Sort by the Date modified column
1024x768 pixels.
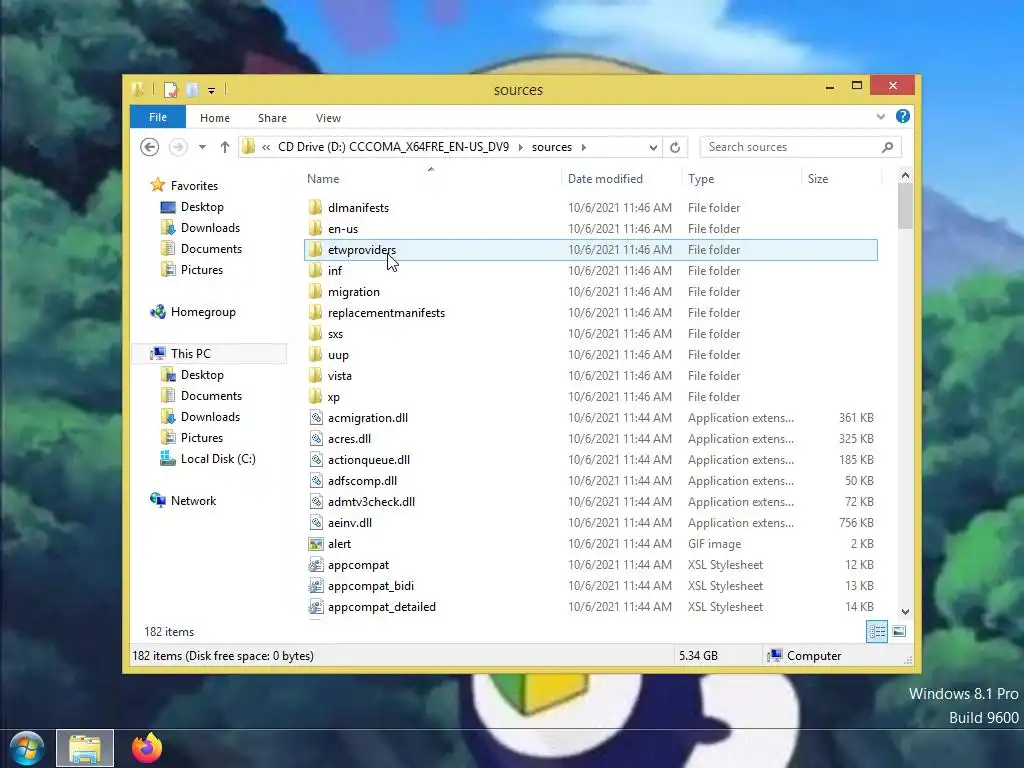point(605,179)
